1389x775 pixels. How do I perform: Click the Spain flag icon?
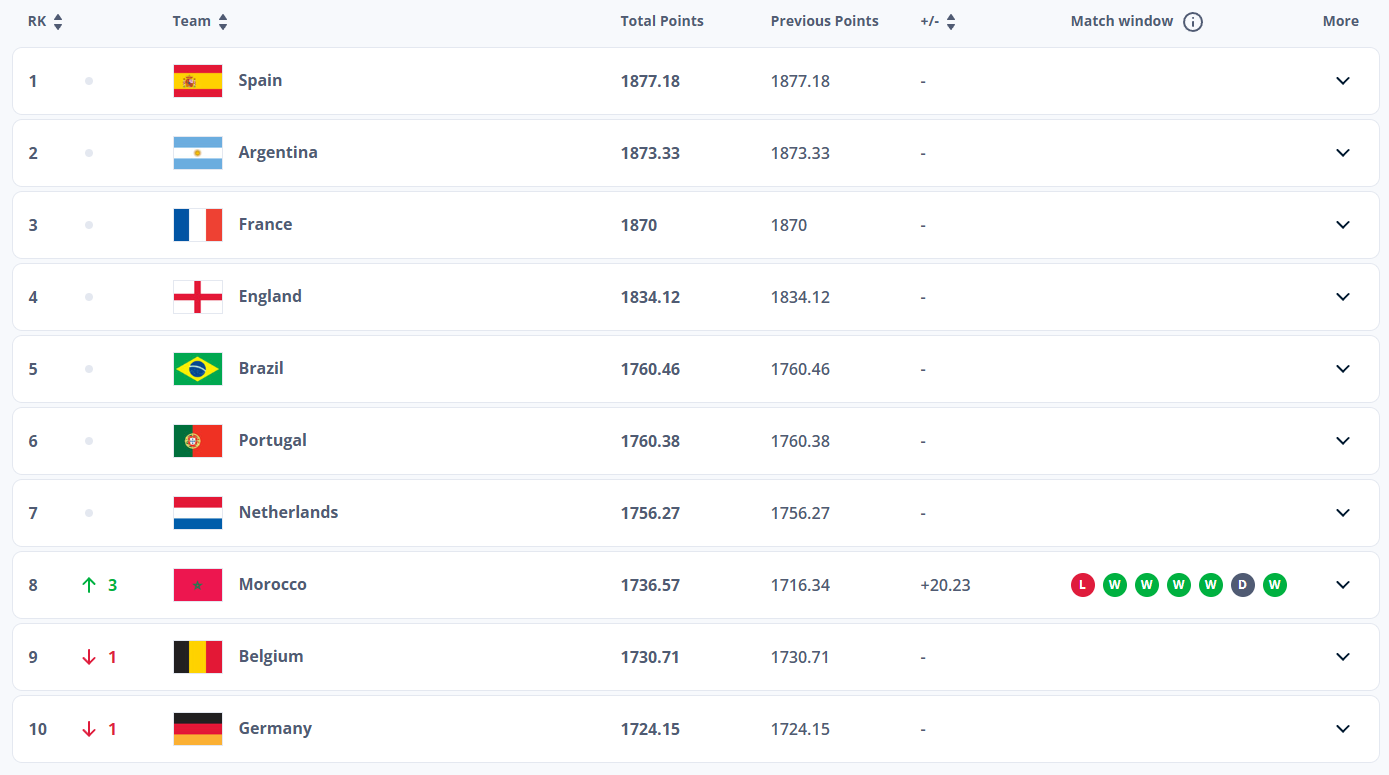(x=197, y=81)
